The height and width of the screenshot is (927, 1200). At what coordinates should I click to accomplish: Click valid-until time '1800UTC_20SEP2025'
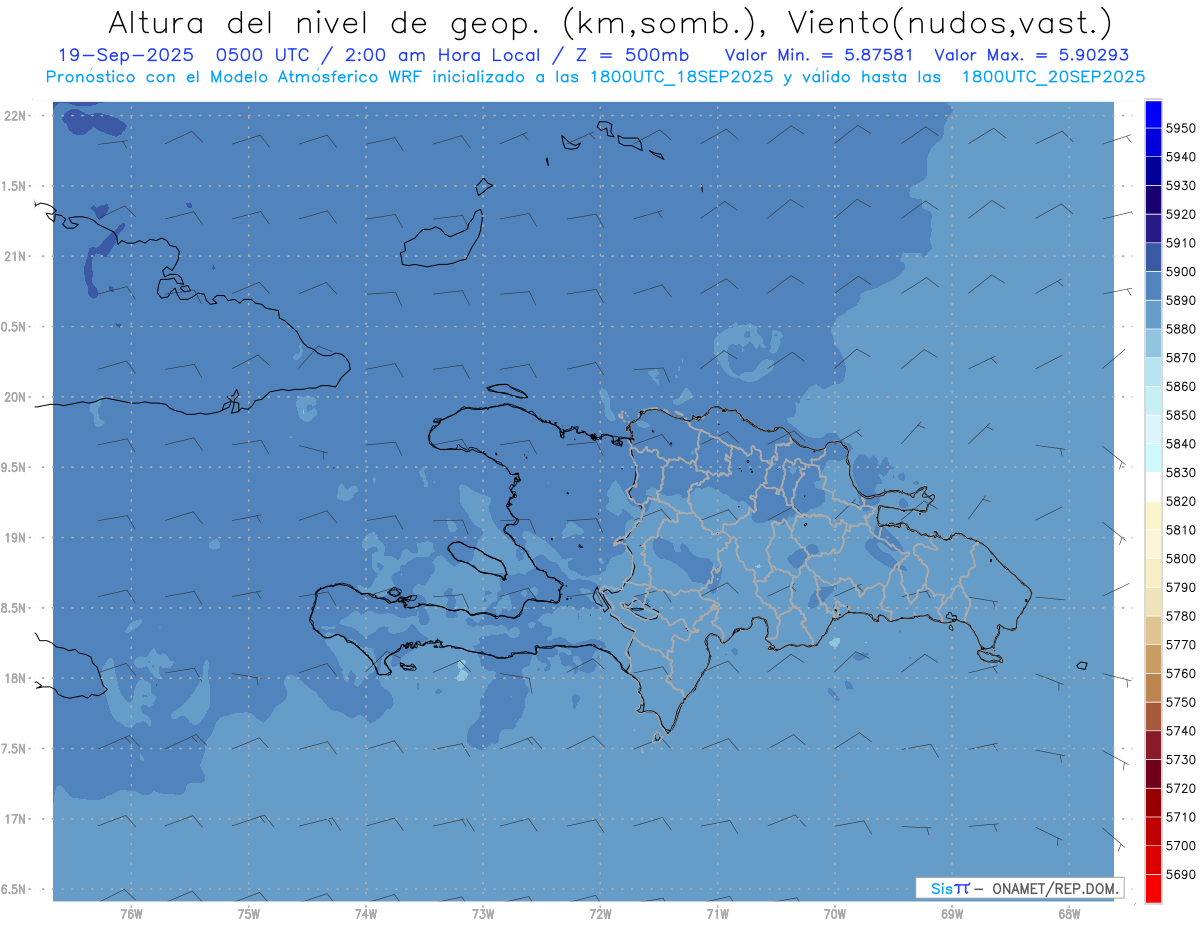pyautogui.click(x=1053, y=77)
